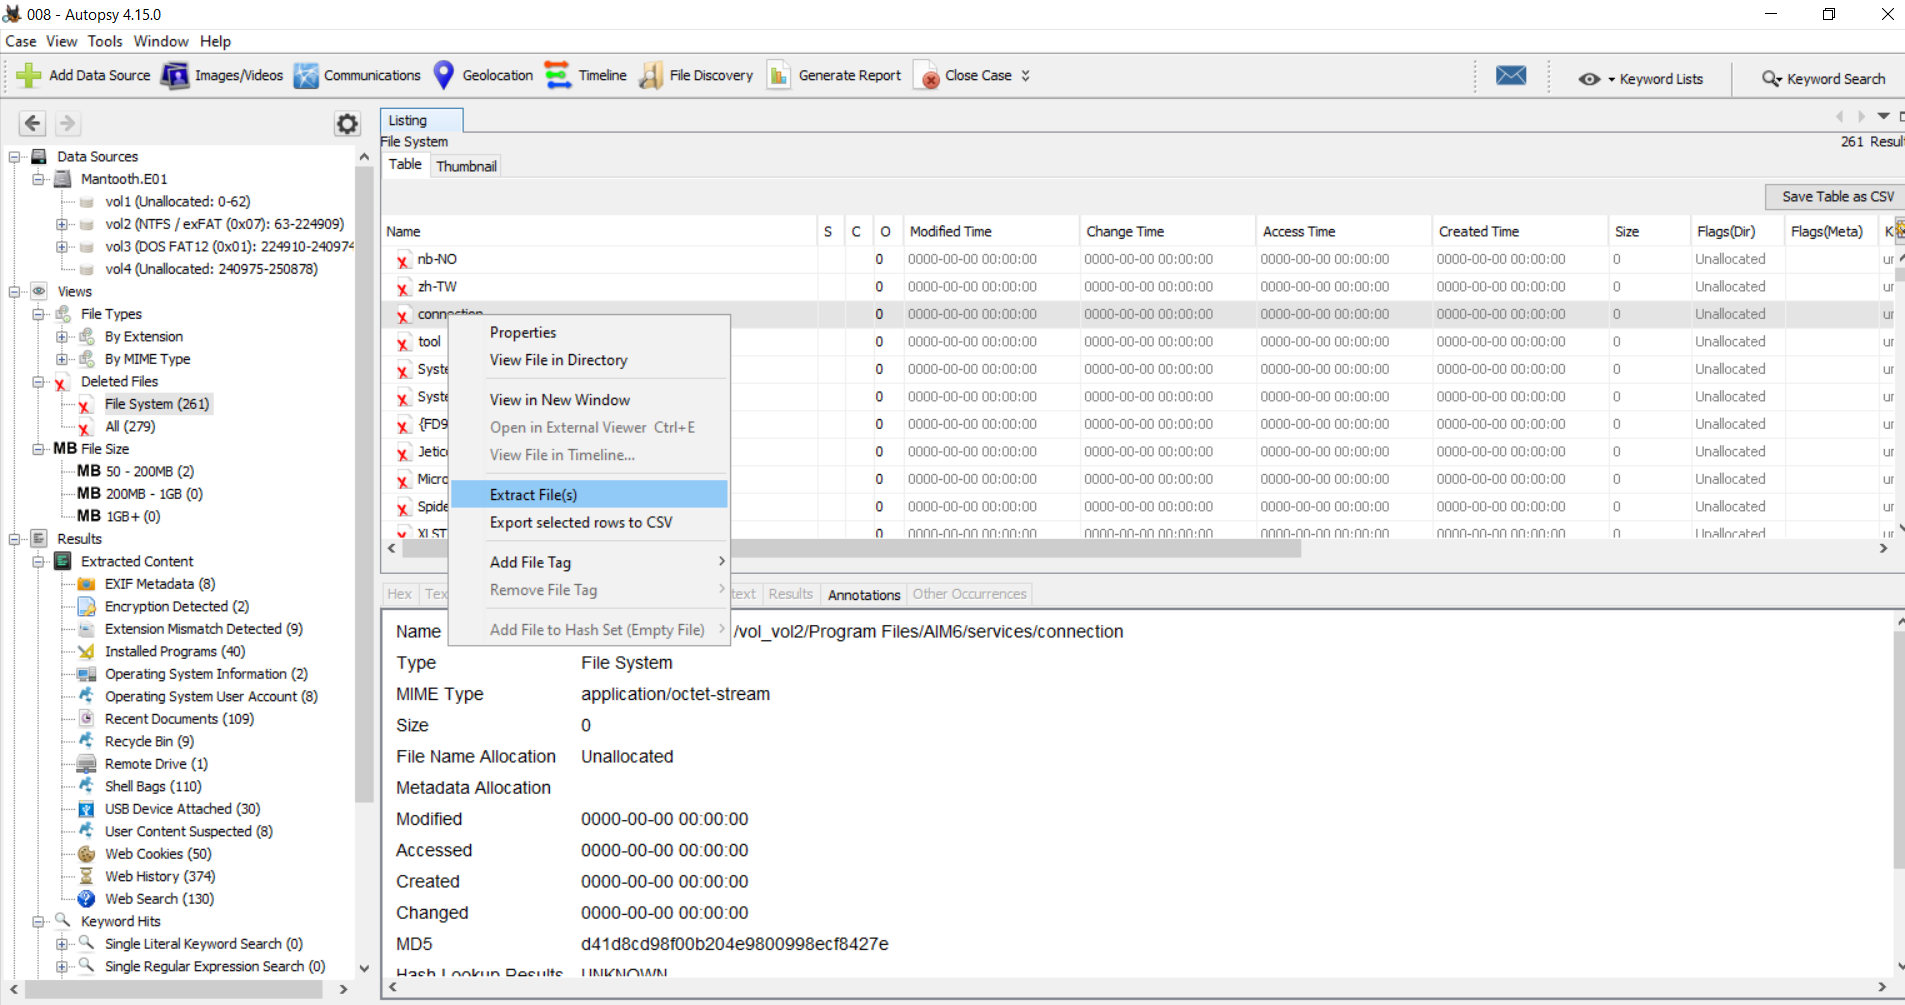Select the All (279) deleted files node
The width and height of the screenshot is (1905, 1005).
[130, 426]
